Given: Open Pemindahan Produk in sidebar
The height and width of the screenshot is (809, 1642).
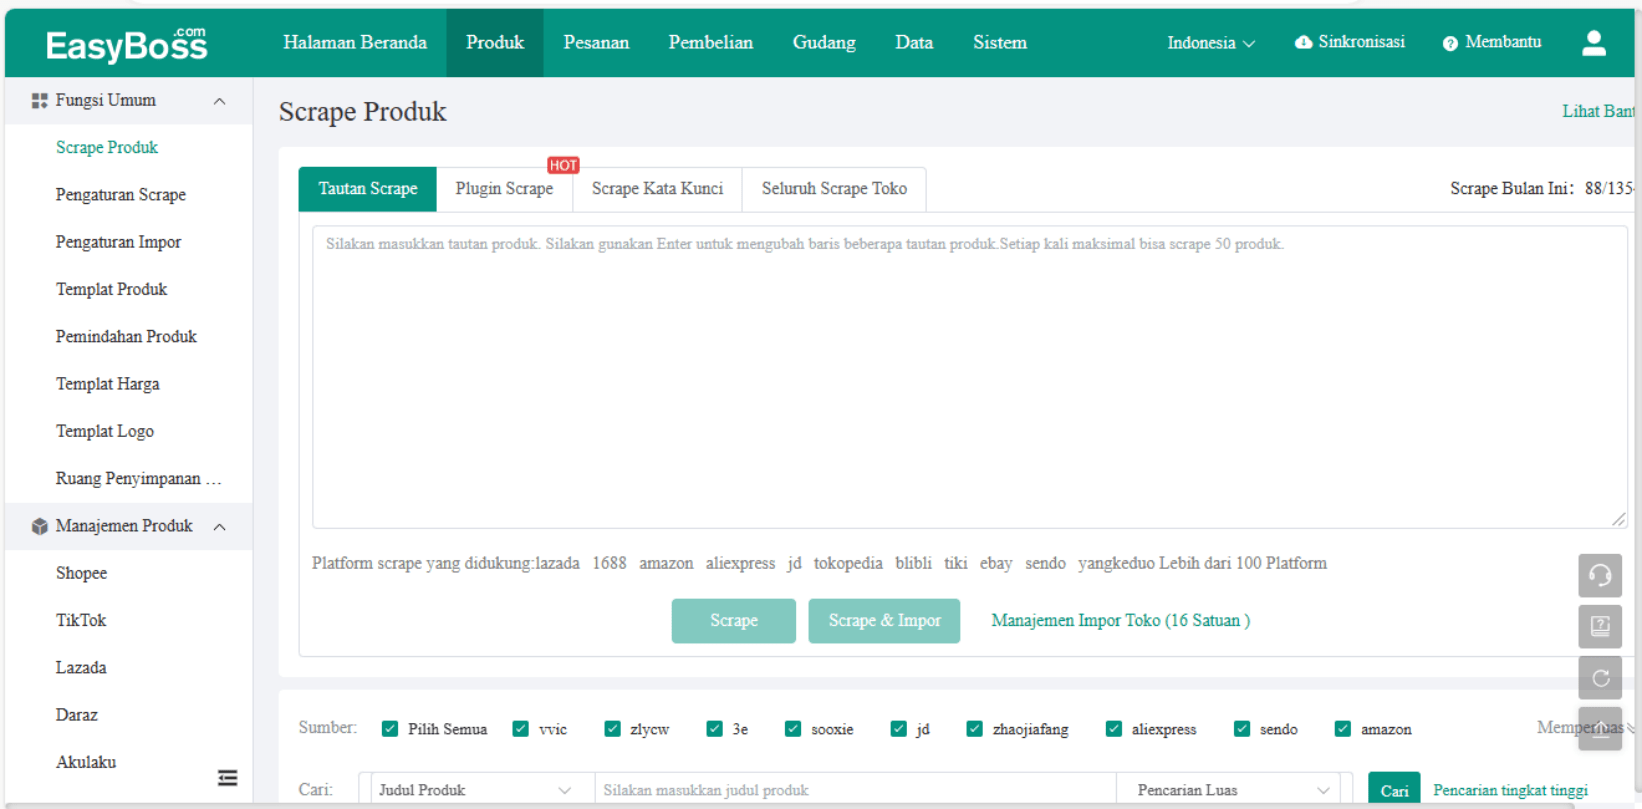Looking at the screenshot, I should click(x=126, y=337).
